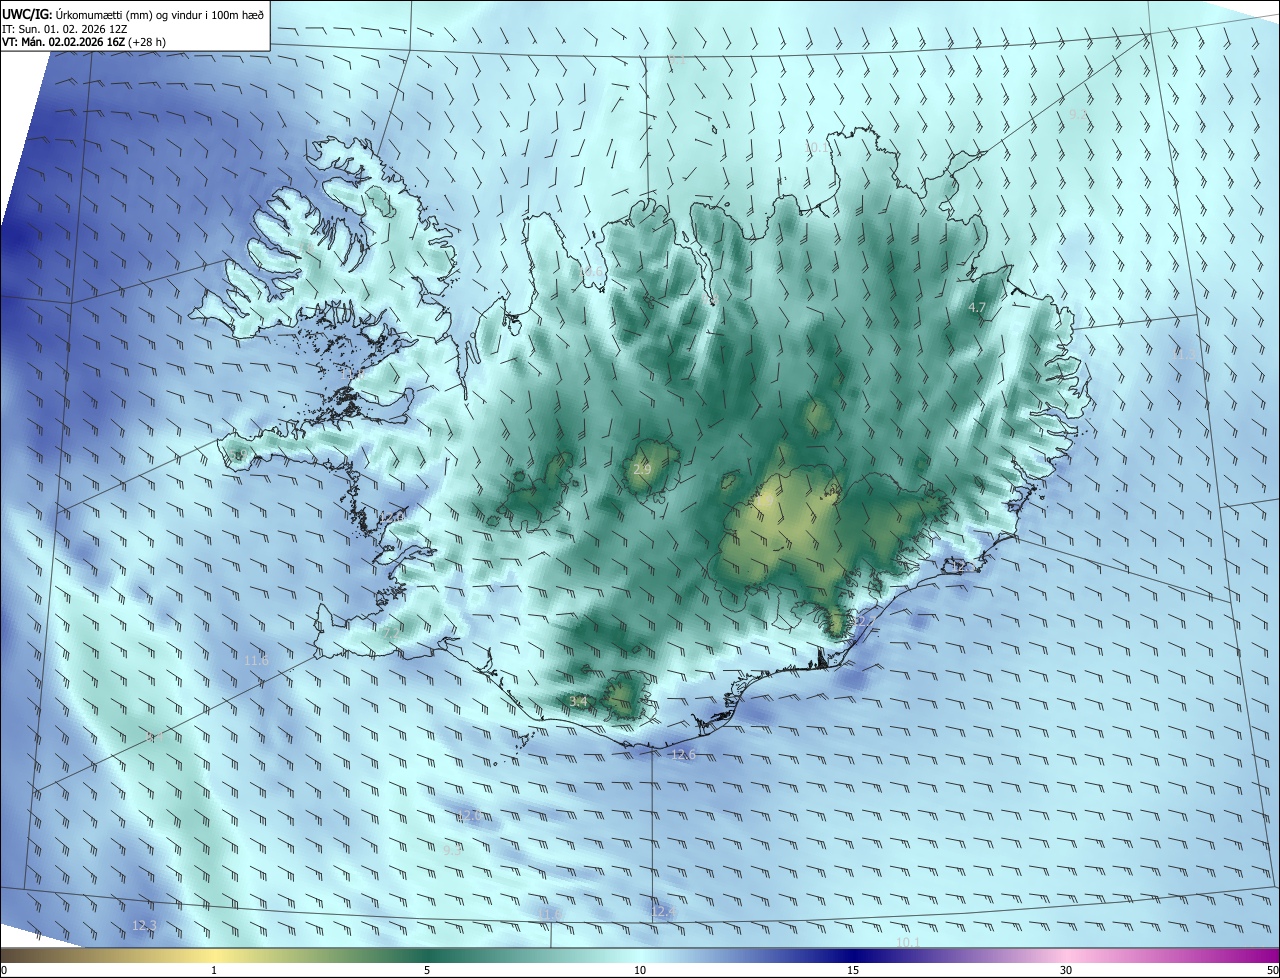The image size is (1280, 978).
Task: Click the 9.3 value label south of Iceland
Action: (x=452, y=851)
